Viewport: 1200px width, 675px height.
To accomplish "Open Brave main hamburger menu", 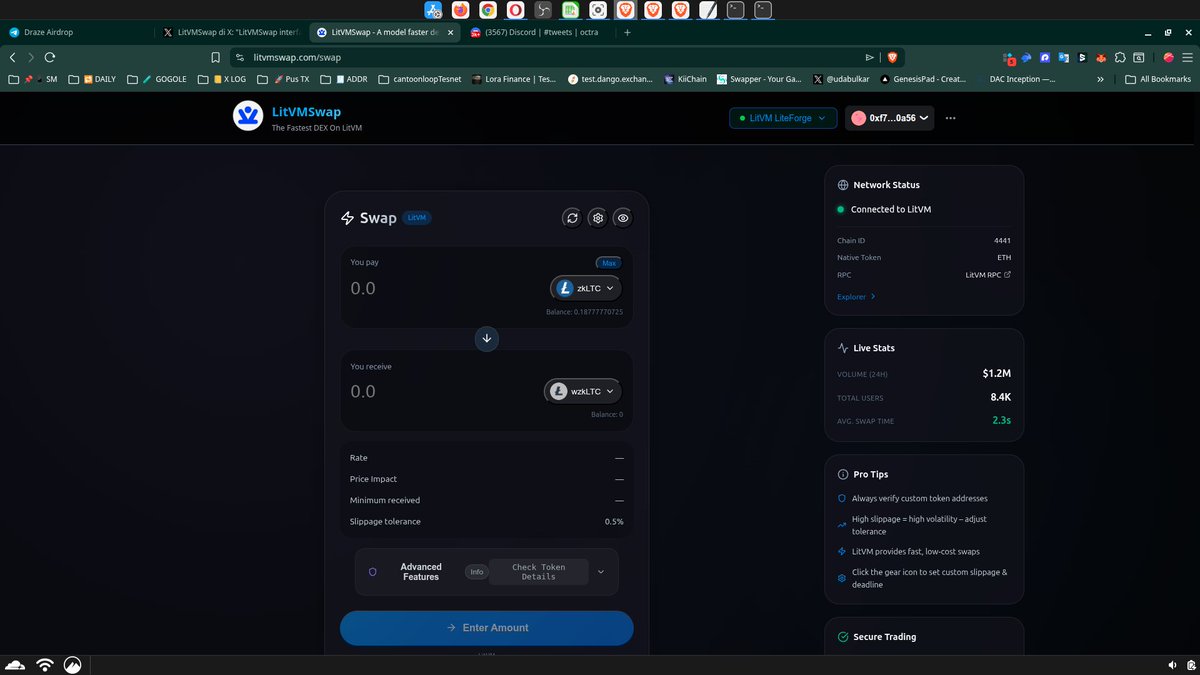I will 1187,58.
